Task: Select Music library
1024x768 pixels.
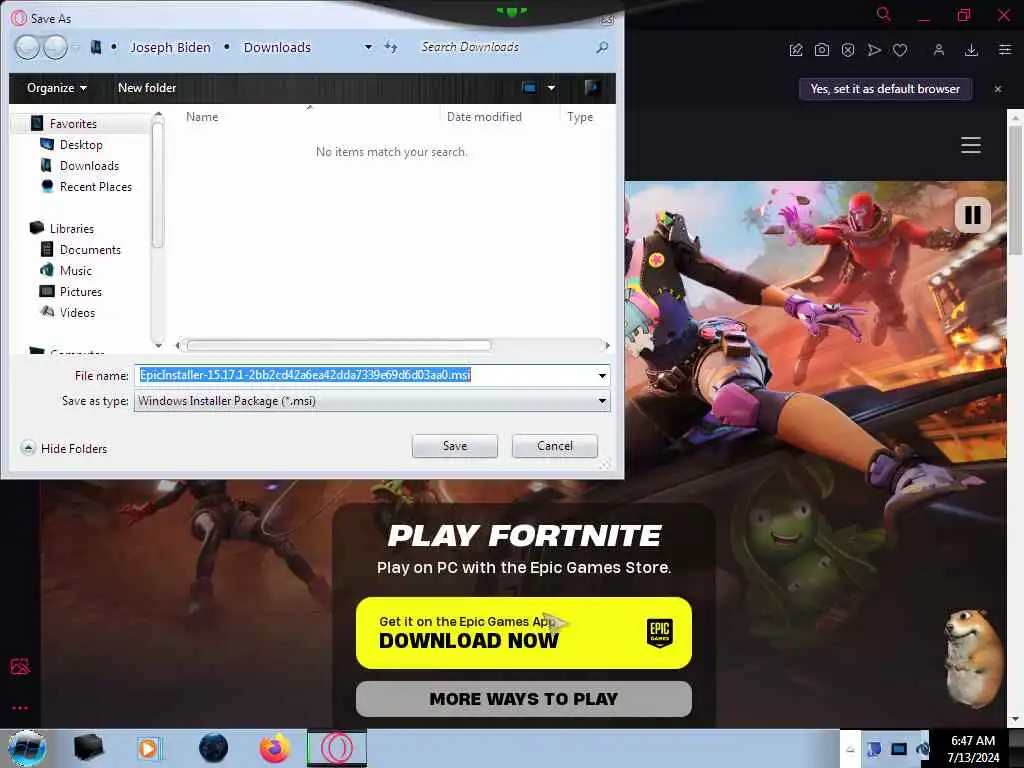Action: (76, 270)
